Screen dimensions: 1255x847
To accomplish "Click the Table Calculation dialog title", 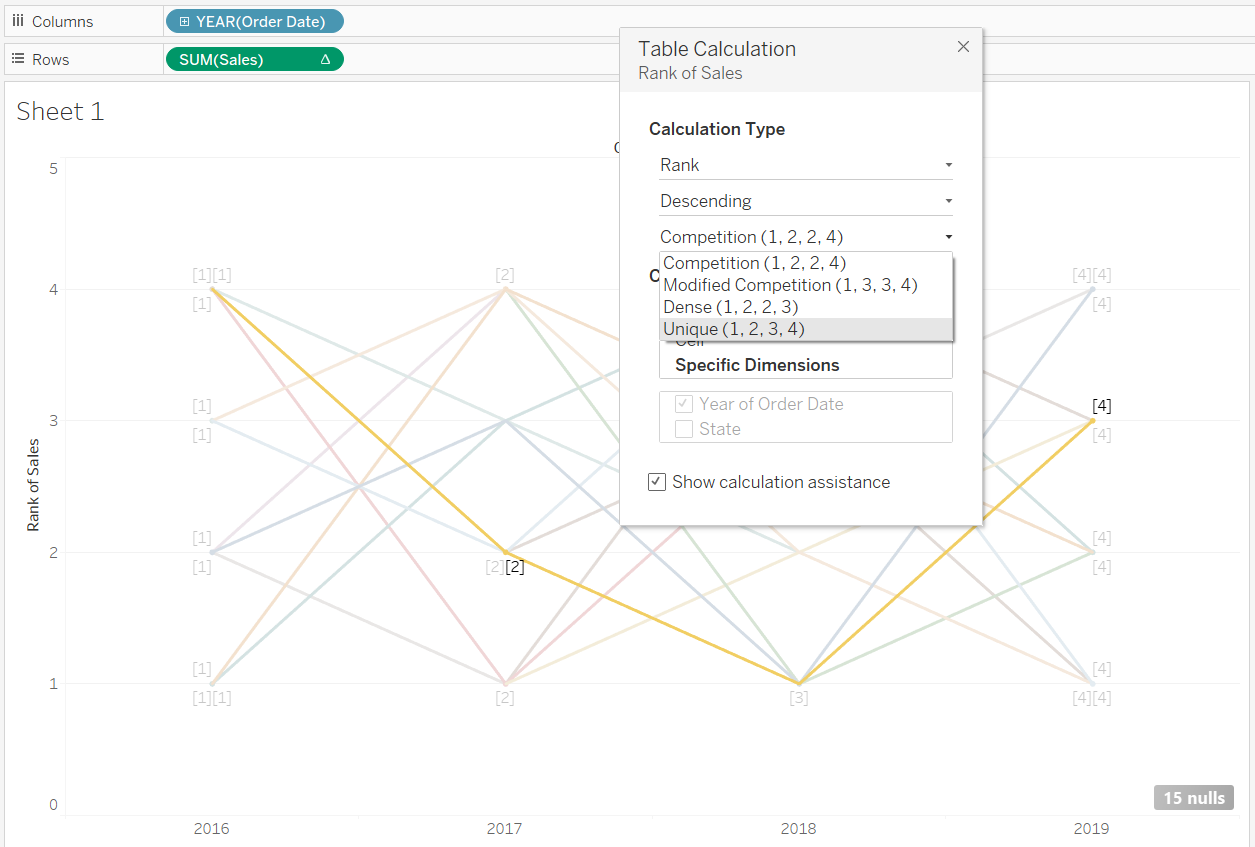I will pos(717,48).
